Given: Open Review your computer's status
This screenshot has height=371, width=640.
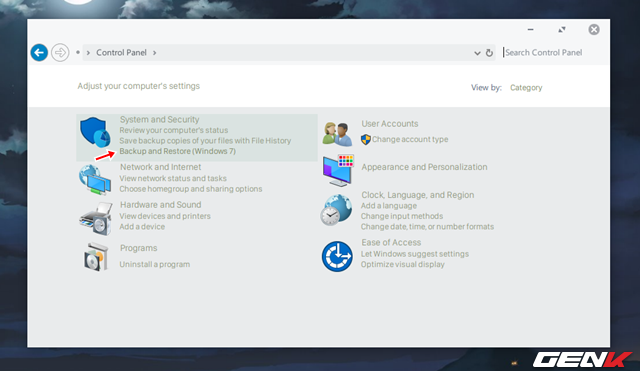Looking at the screenshot, I should tap(173, 130).
